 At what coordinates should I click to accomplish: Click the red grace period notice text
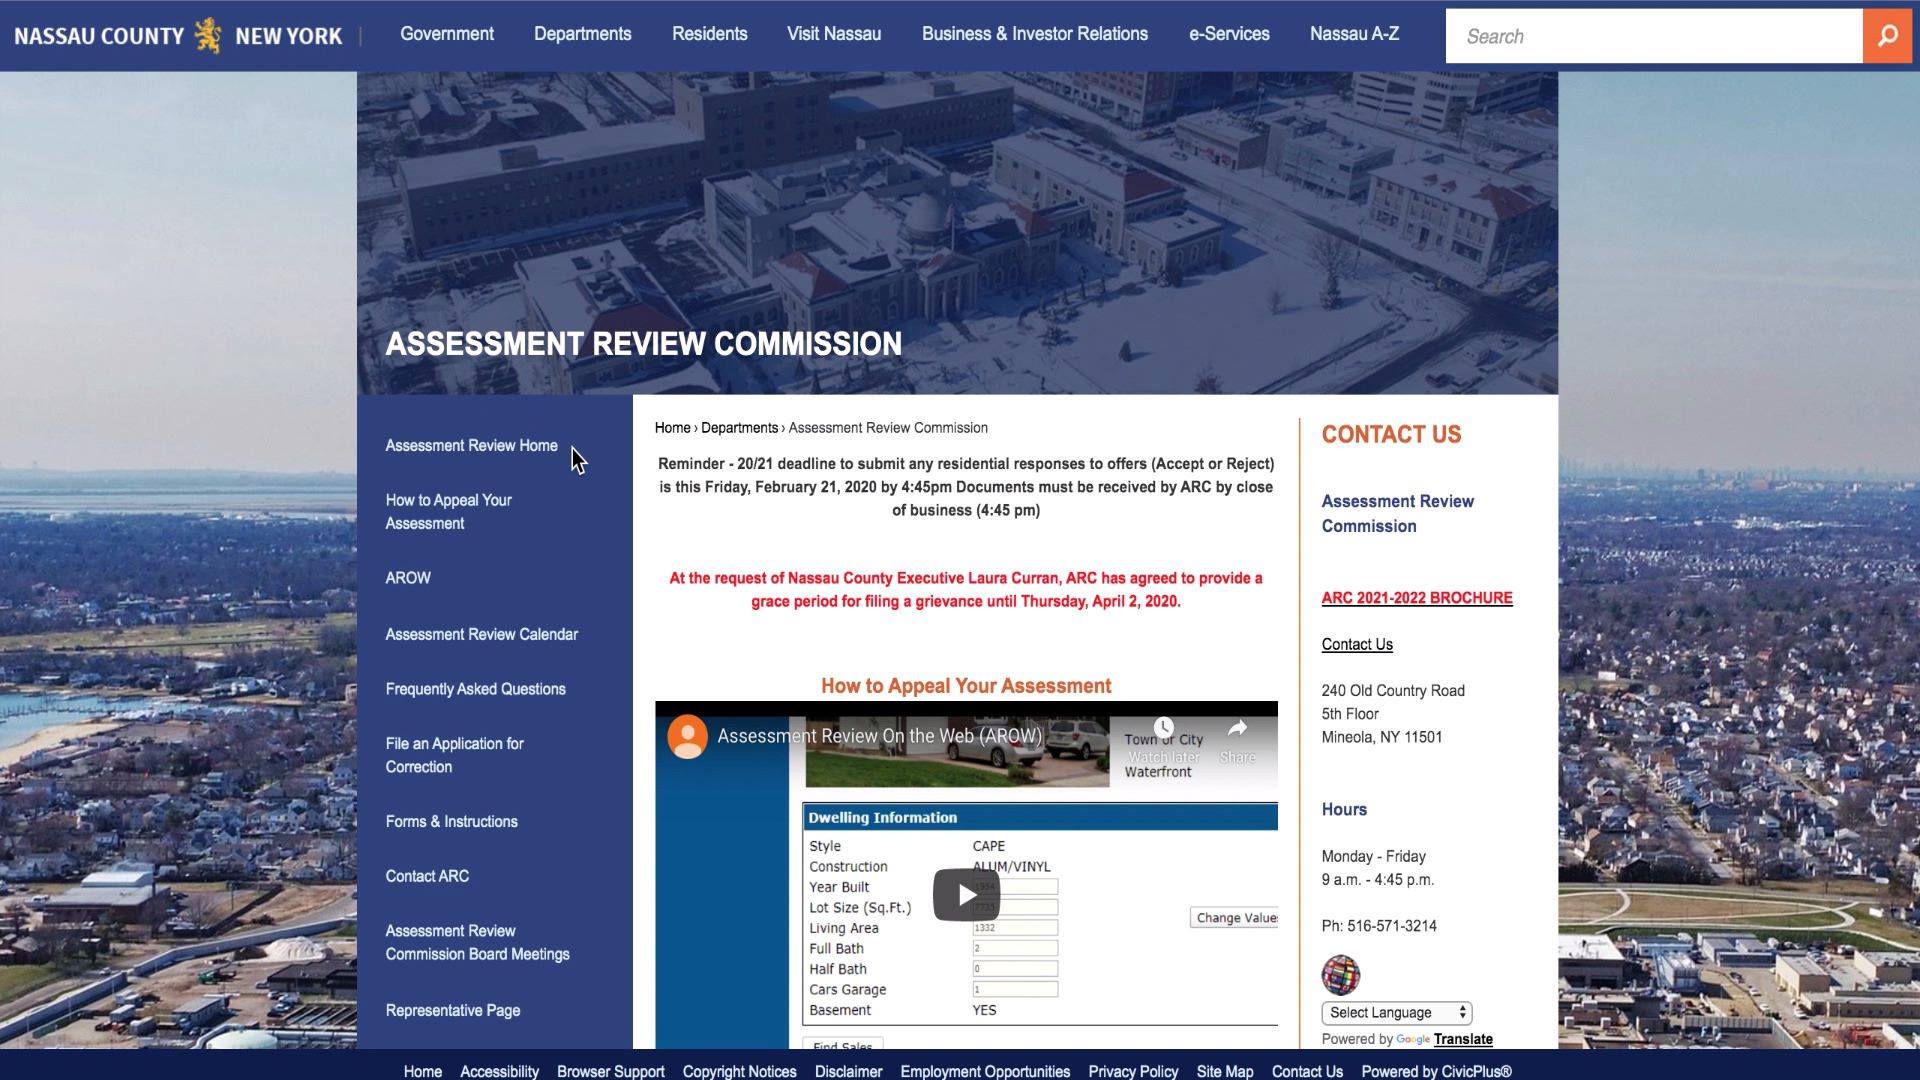point(966,590)
